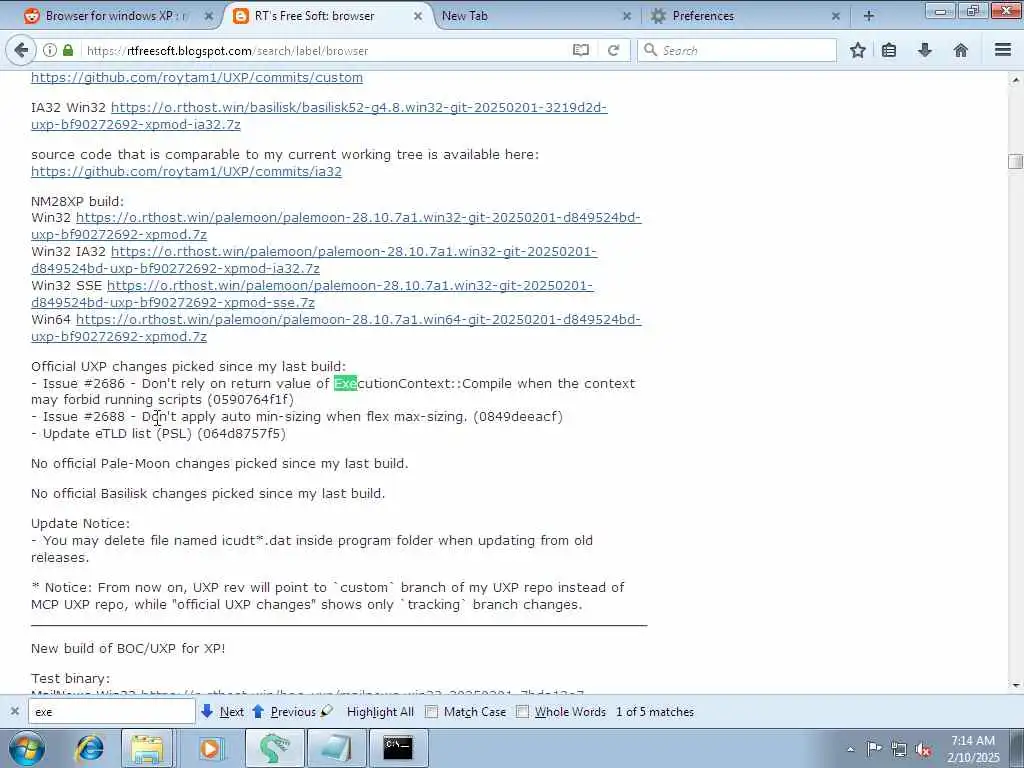This screenshot has width=1024, height=768.
Task: Bookmark this page with the star icon
Action: coord(857,50)
